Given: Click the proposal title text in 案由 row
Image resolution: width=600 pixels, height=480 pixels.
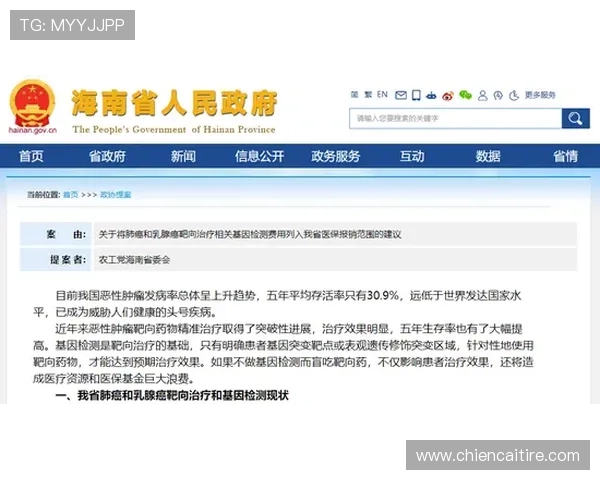Looking at the screenshot, I should coord(250,234).
